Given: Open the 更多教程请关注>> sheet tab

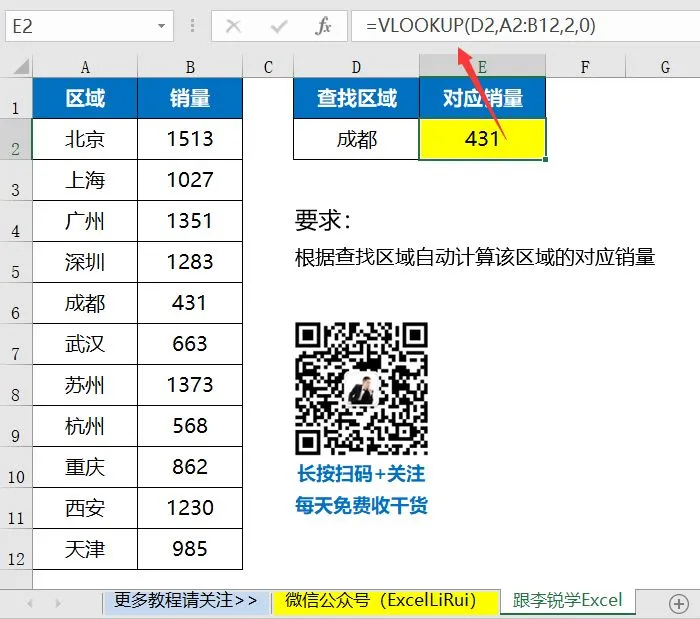Looking at the screenshot, I should [x=185, y=601].
